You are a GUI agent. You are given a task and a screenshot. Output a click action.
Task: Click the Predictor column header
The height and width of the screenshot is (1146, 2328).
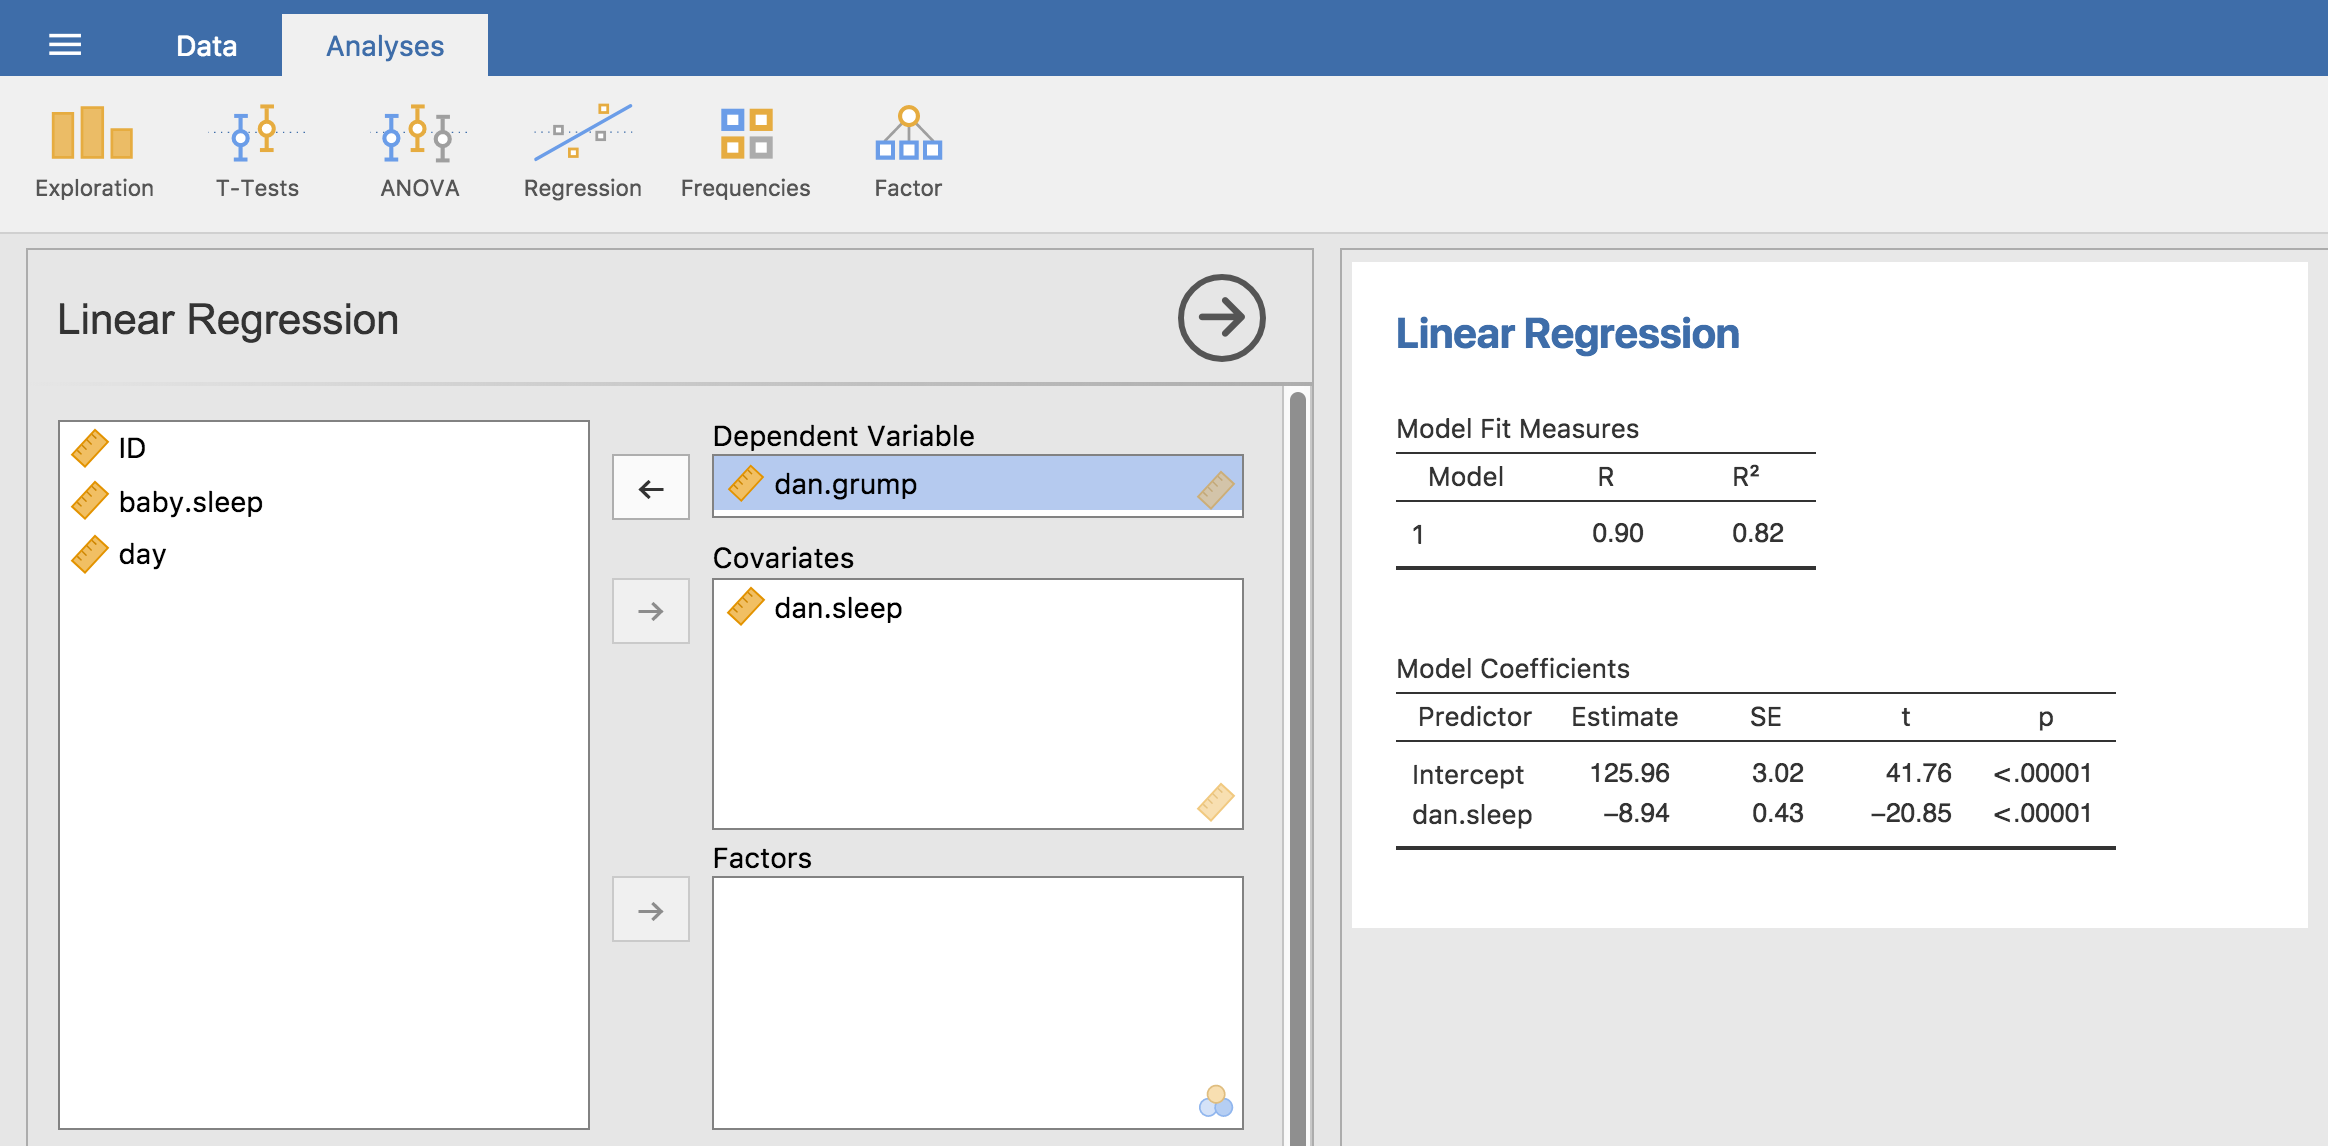click(x=1474, y=717)
